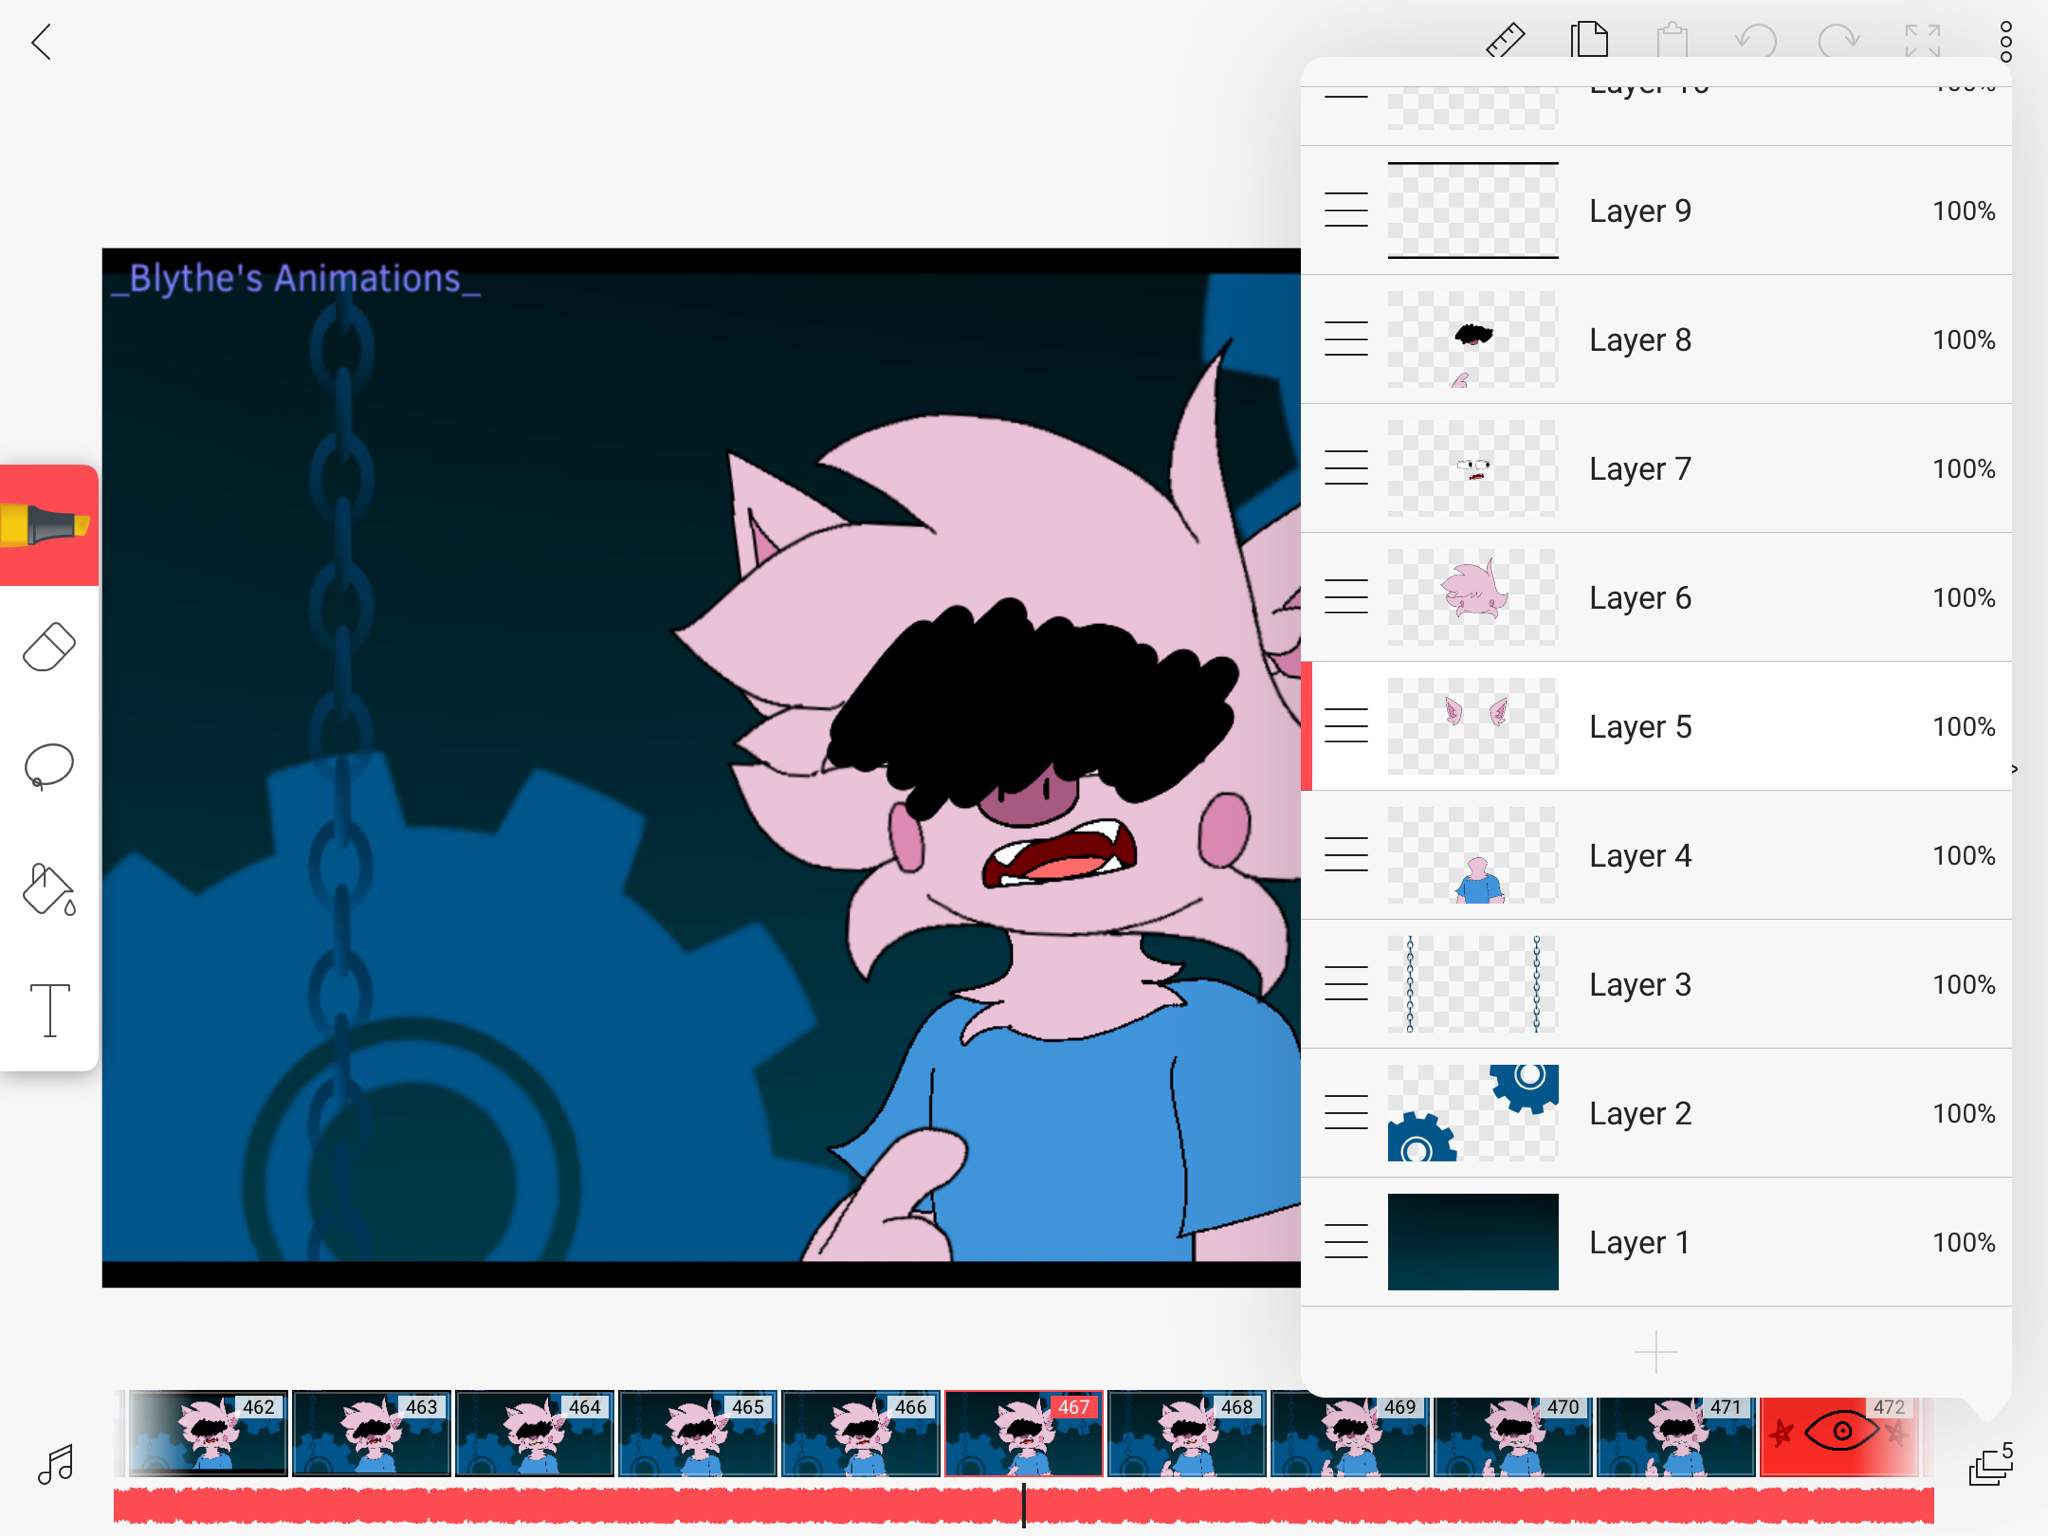
Task: Select Layer 8 hair thumbnail
Action: coord(1473,339)
